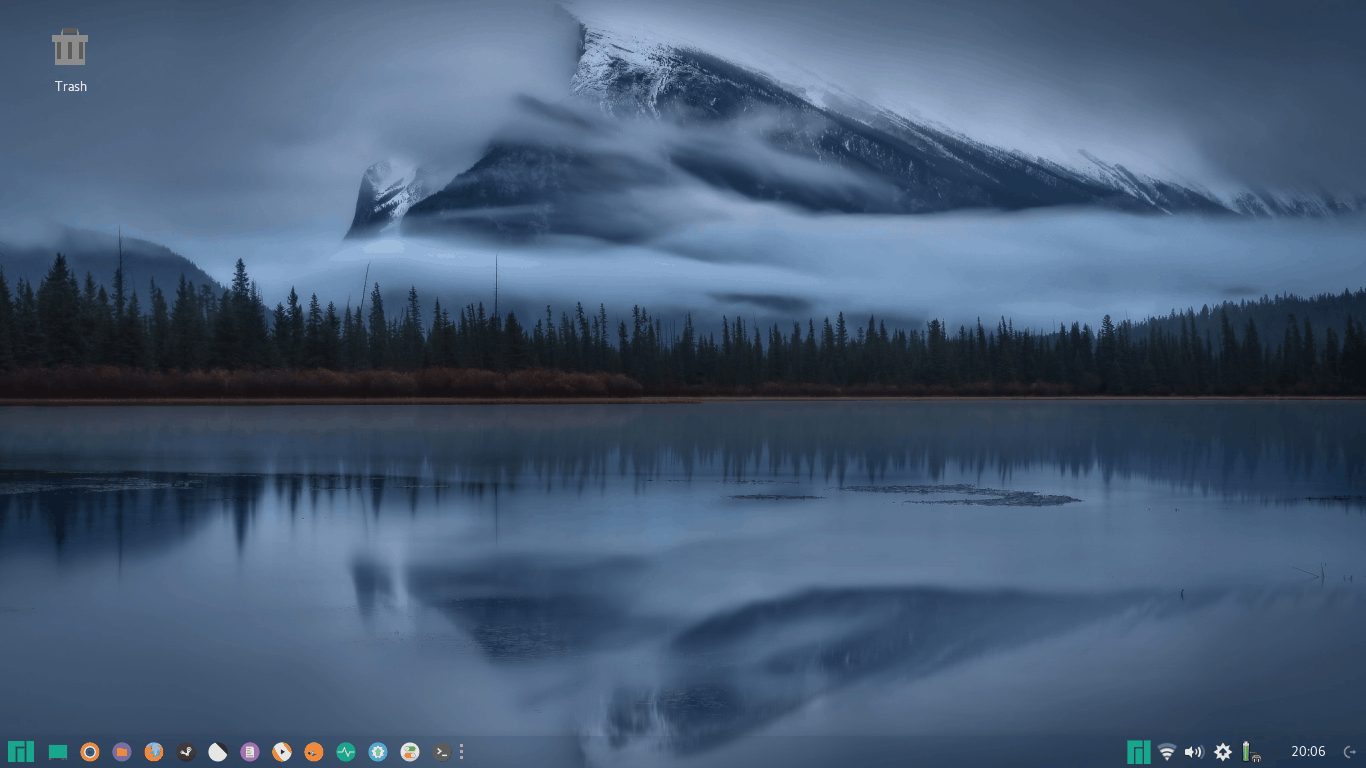Image resolution: width=1366 pixels, height=768 pixels.
Task: Open the Wi-Fi network tray menu
Action: tap(1167, 752)
